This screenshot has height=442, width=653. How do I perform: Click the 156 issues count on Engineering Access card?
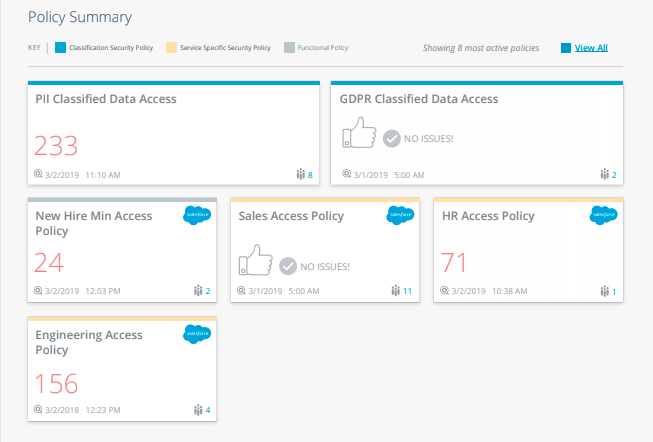(x=56, y=384)
